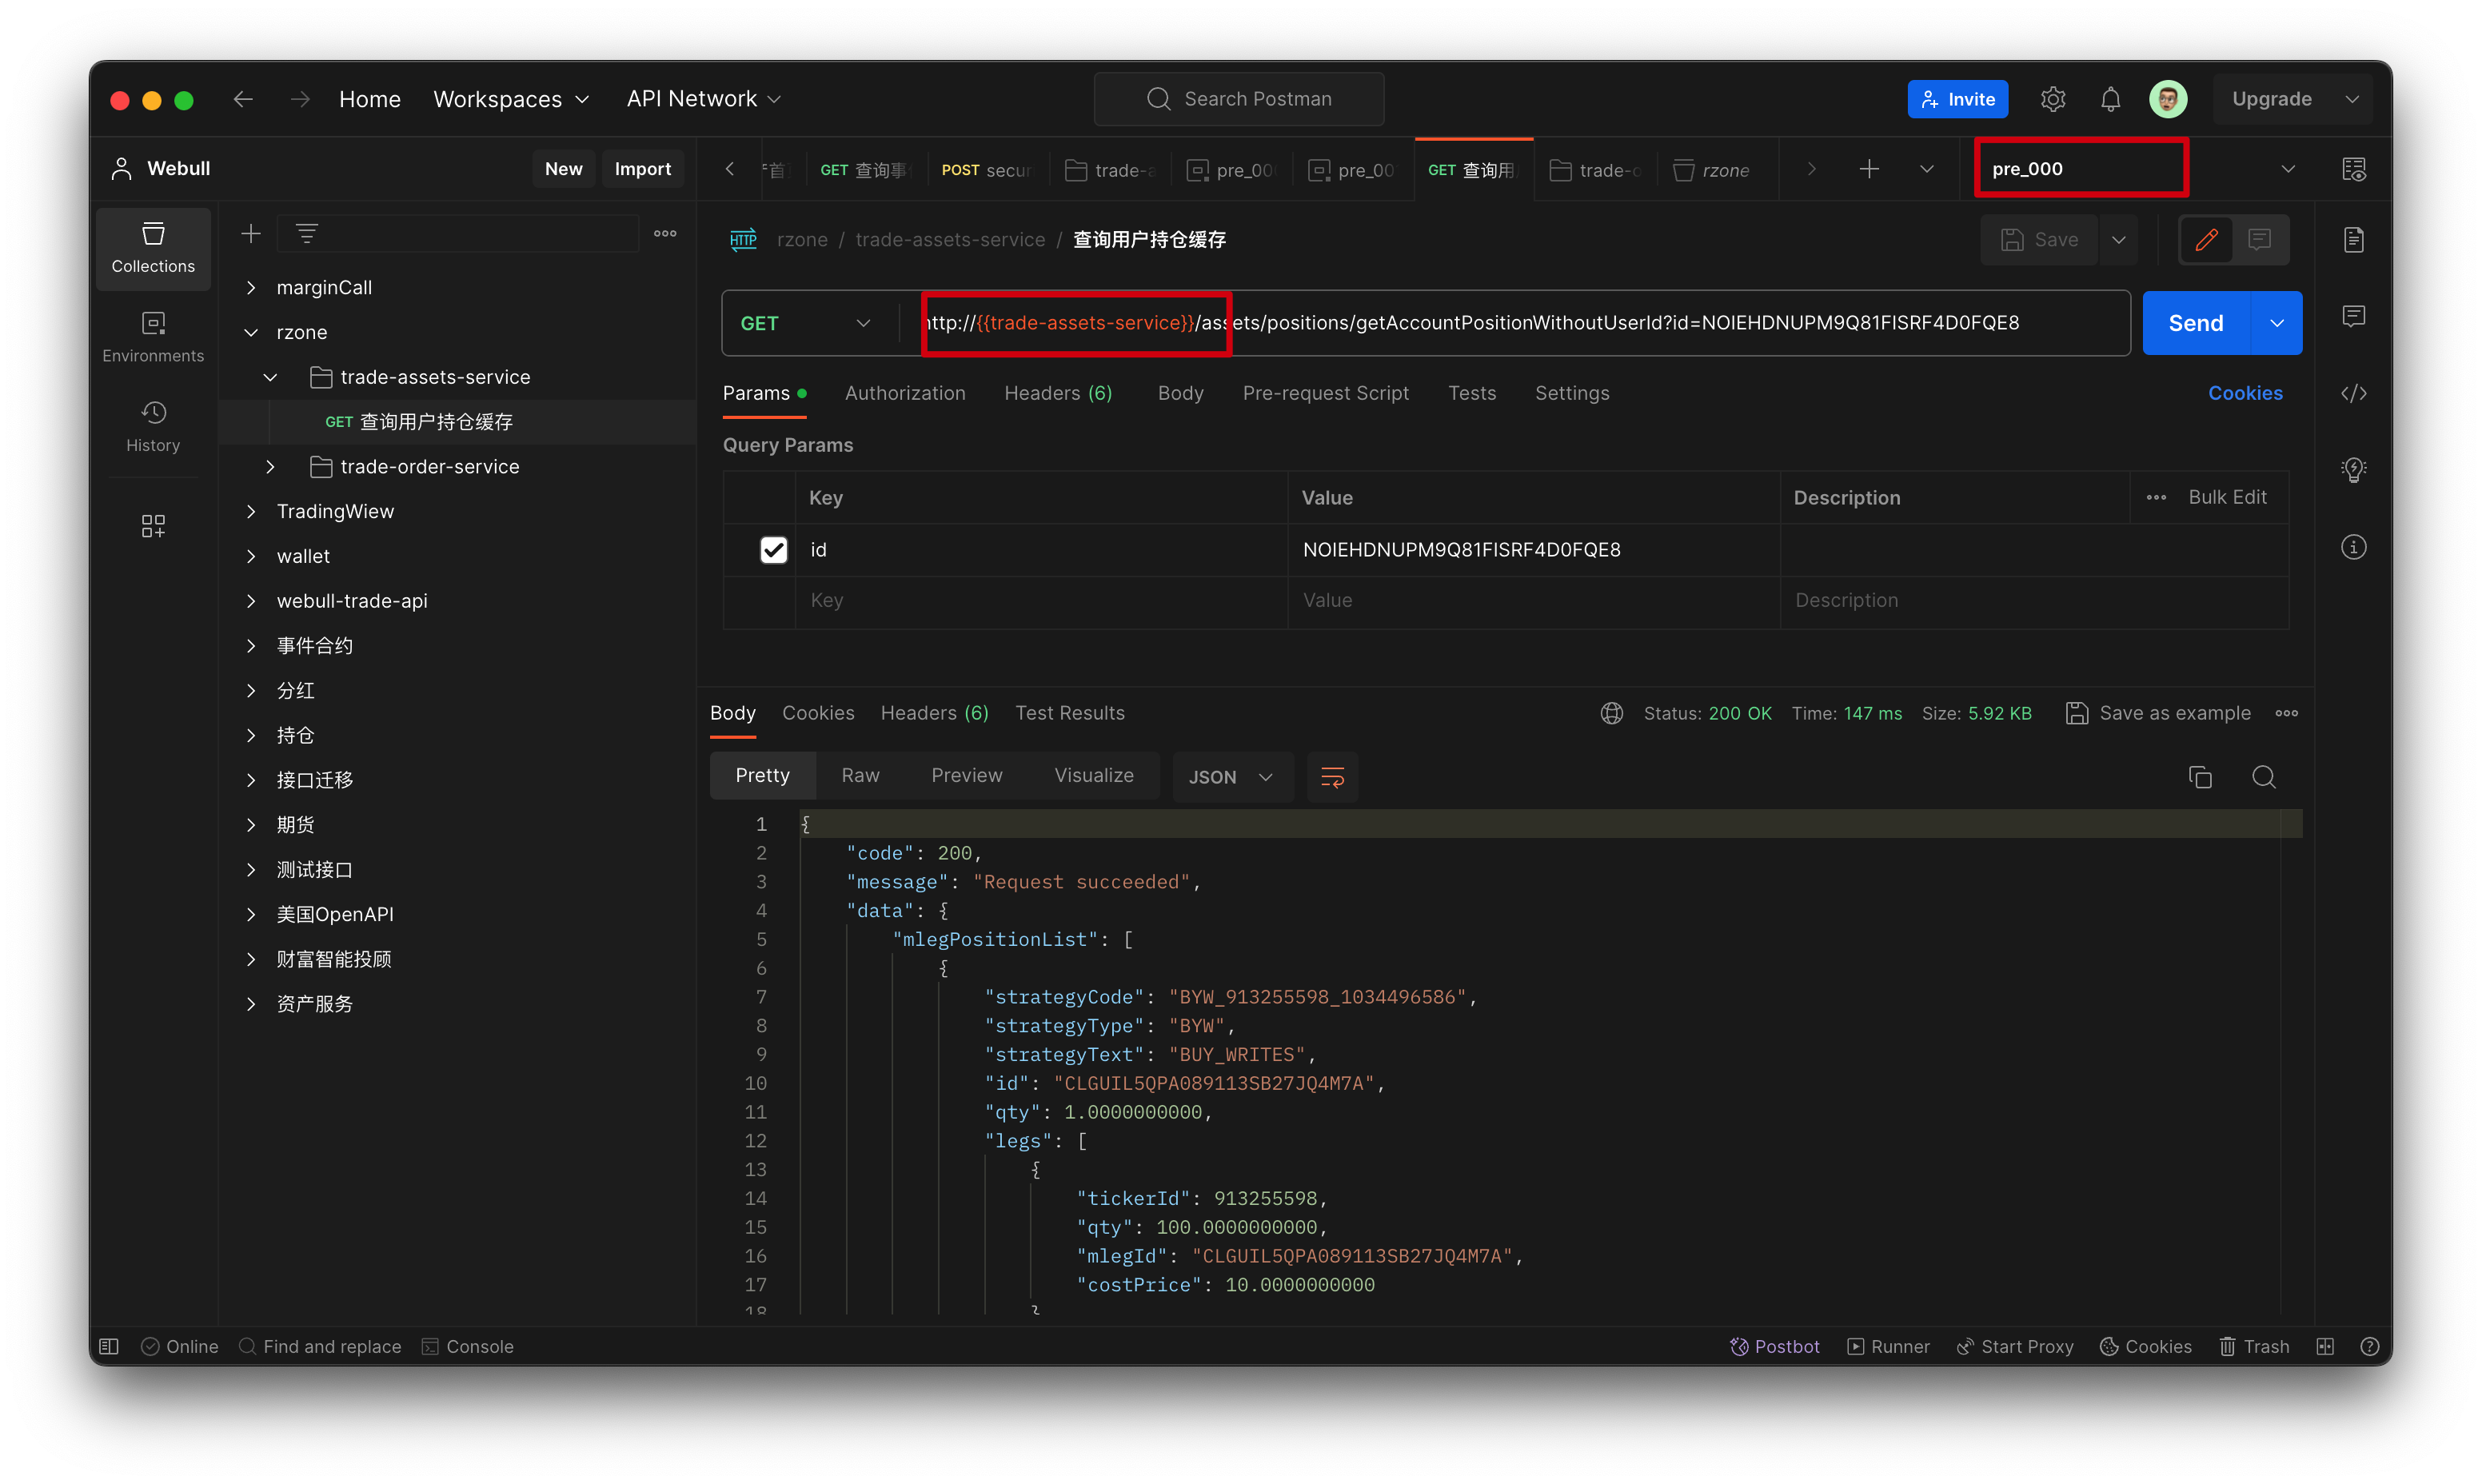
Task: Open the two-pane layout icon in status bar
Action: [2325, 1347]
